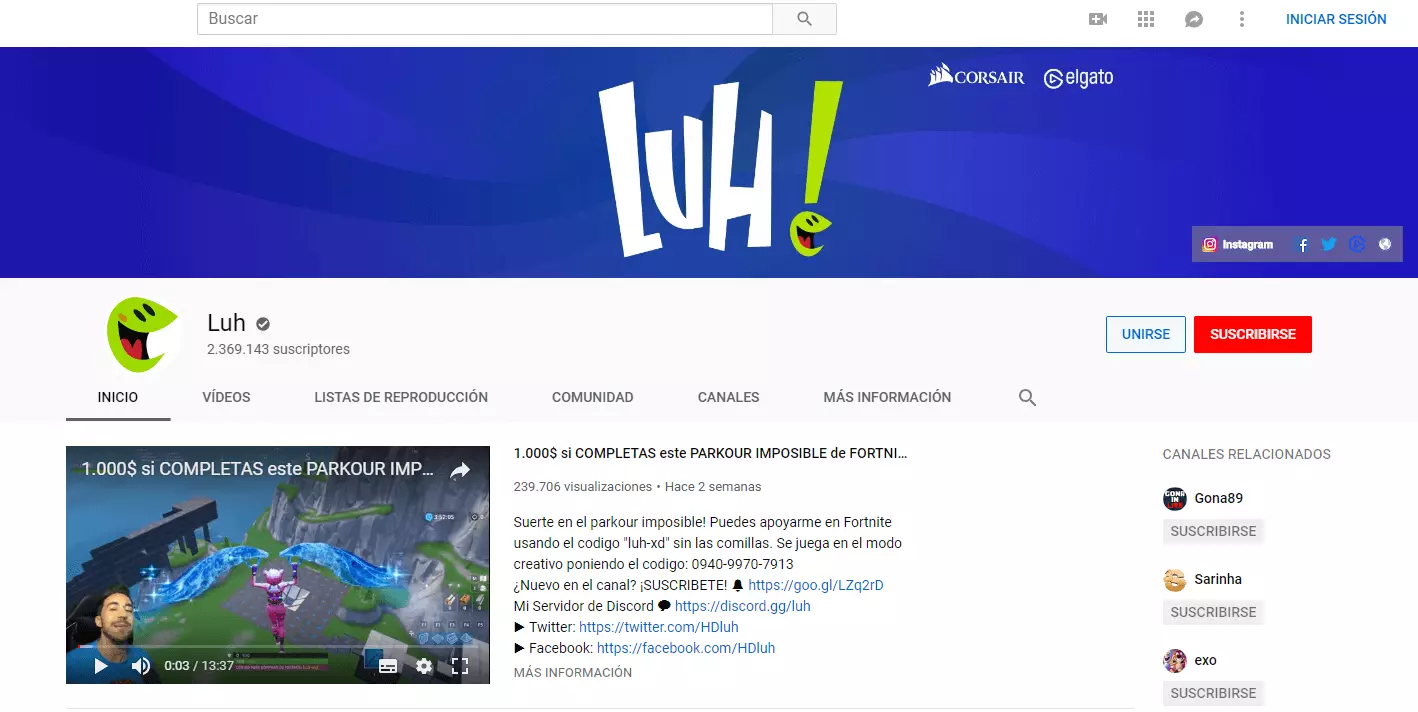Click INICIAR SESIÓN
Viewport: 1418px width, 712px height.
click(1336, 19)
